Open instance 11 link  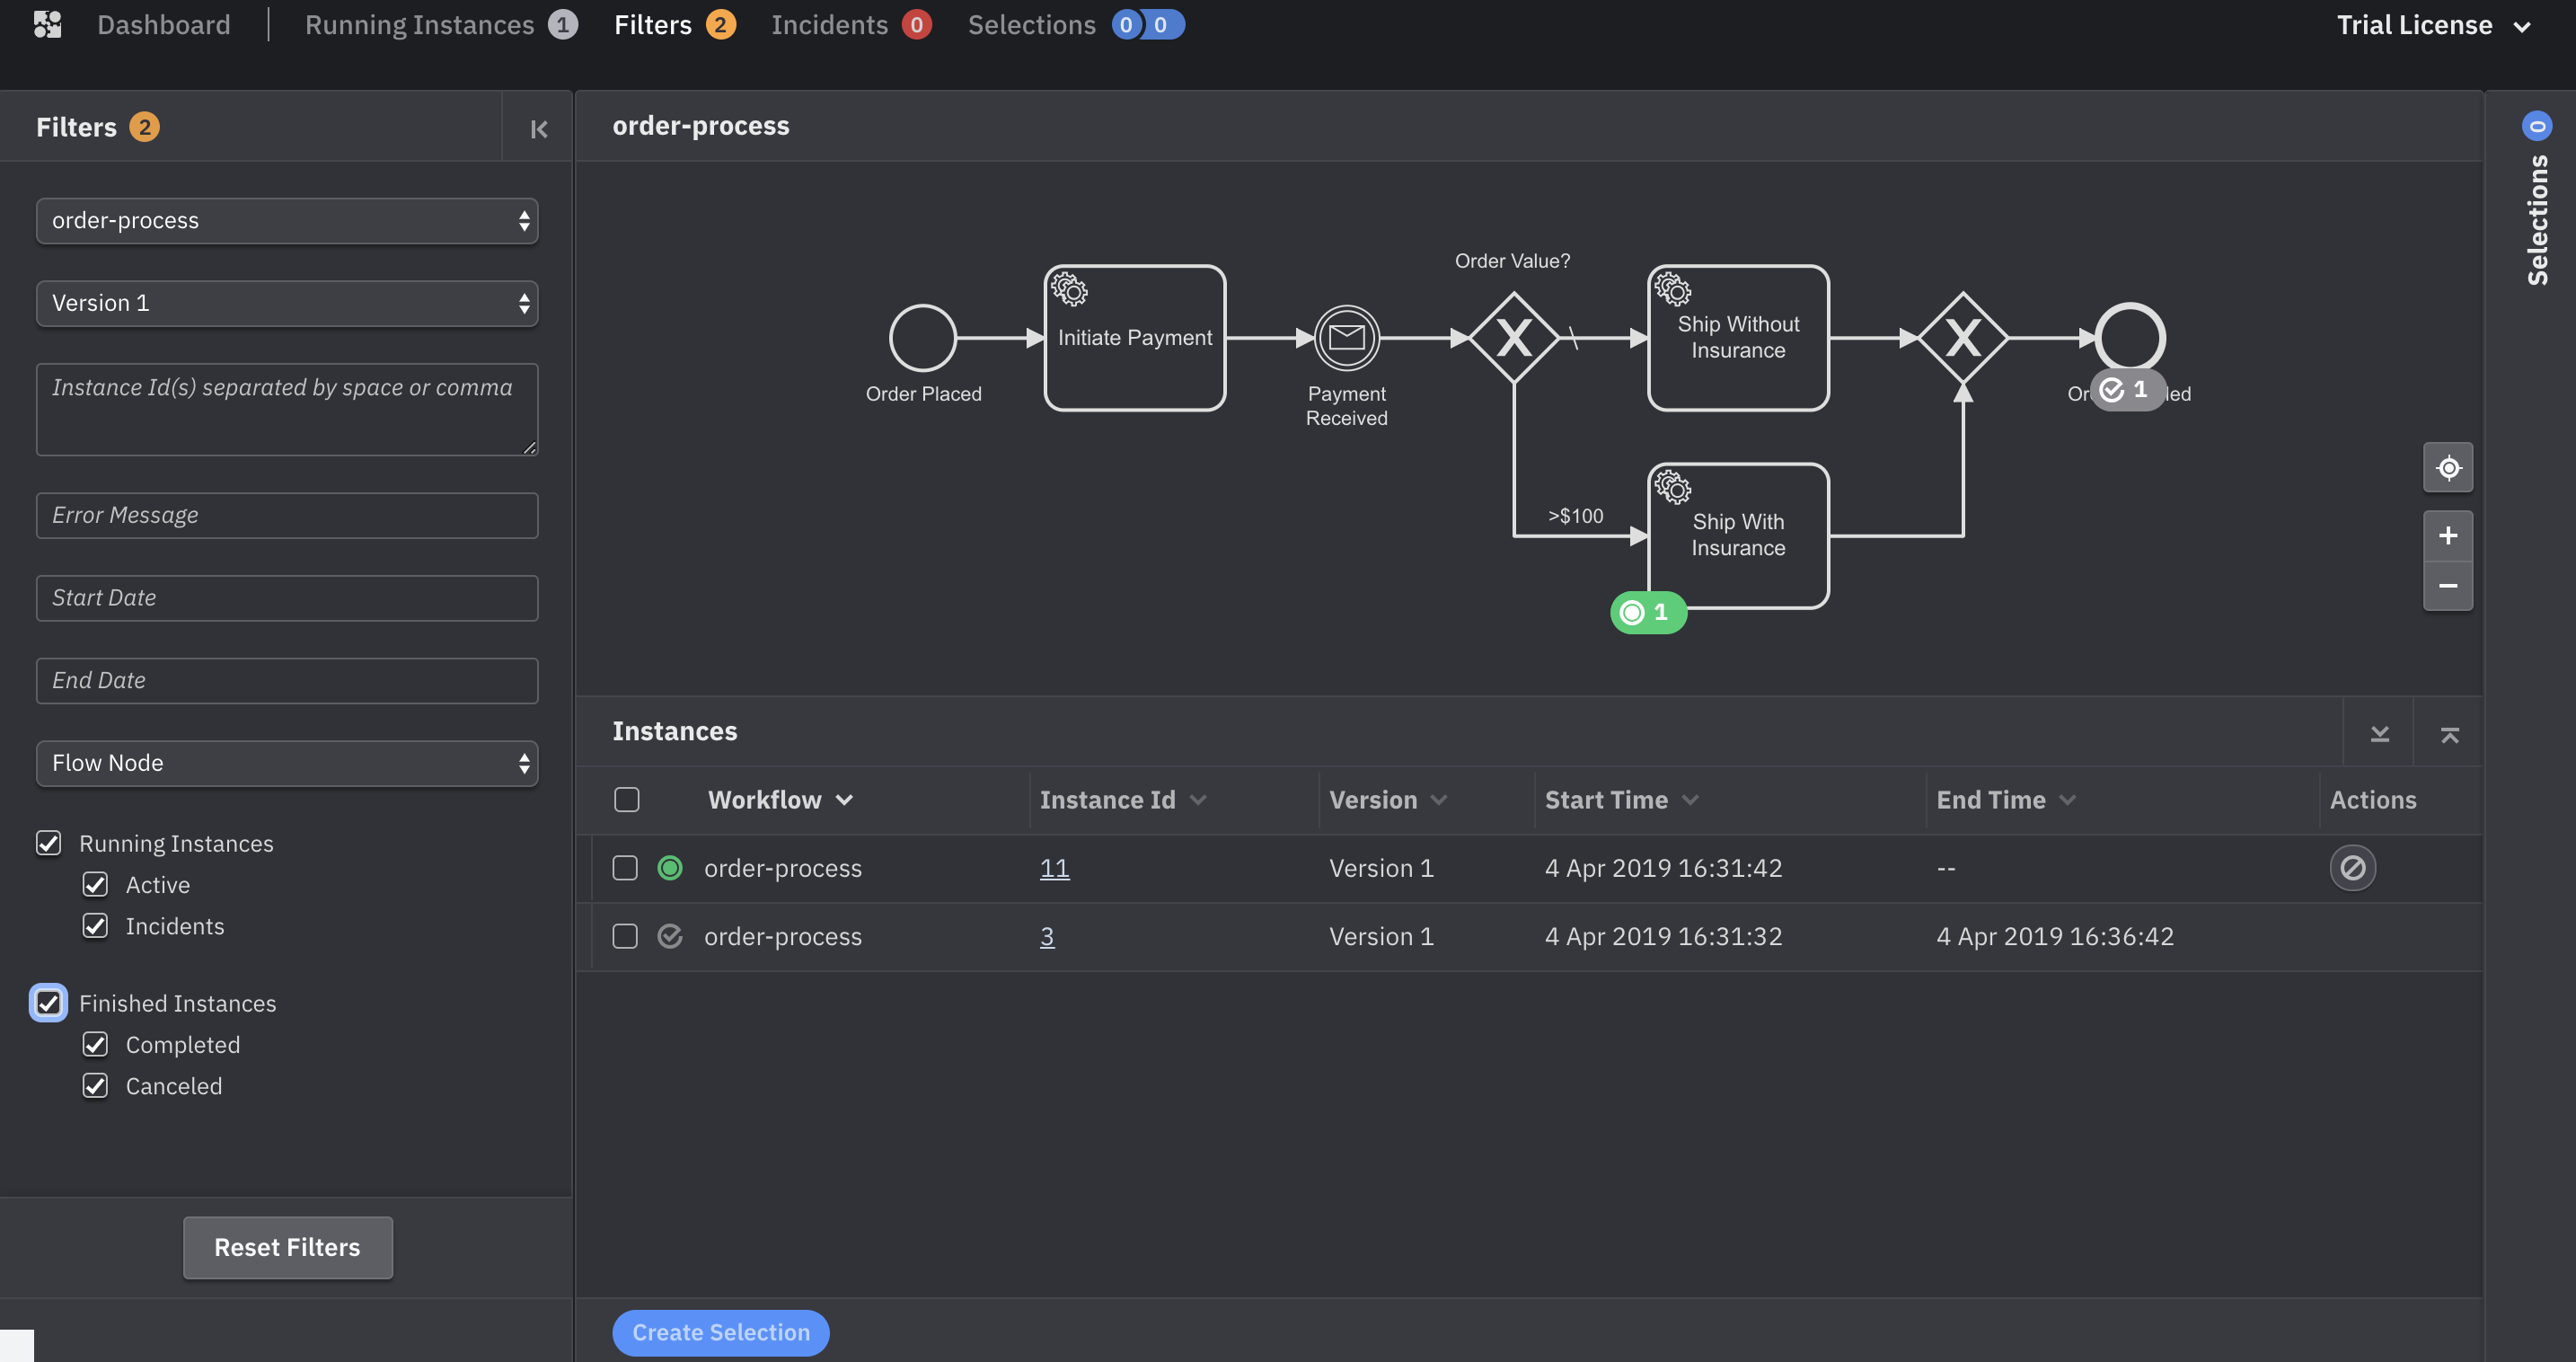tap(1054, 867)
